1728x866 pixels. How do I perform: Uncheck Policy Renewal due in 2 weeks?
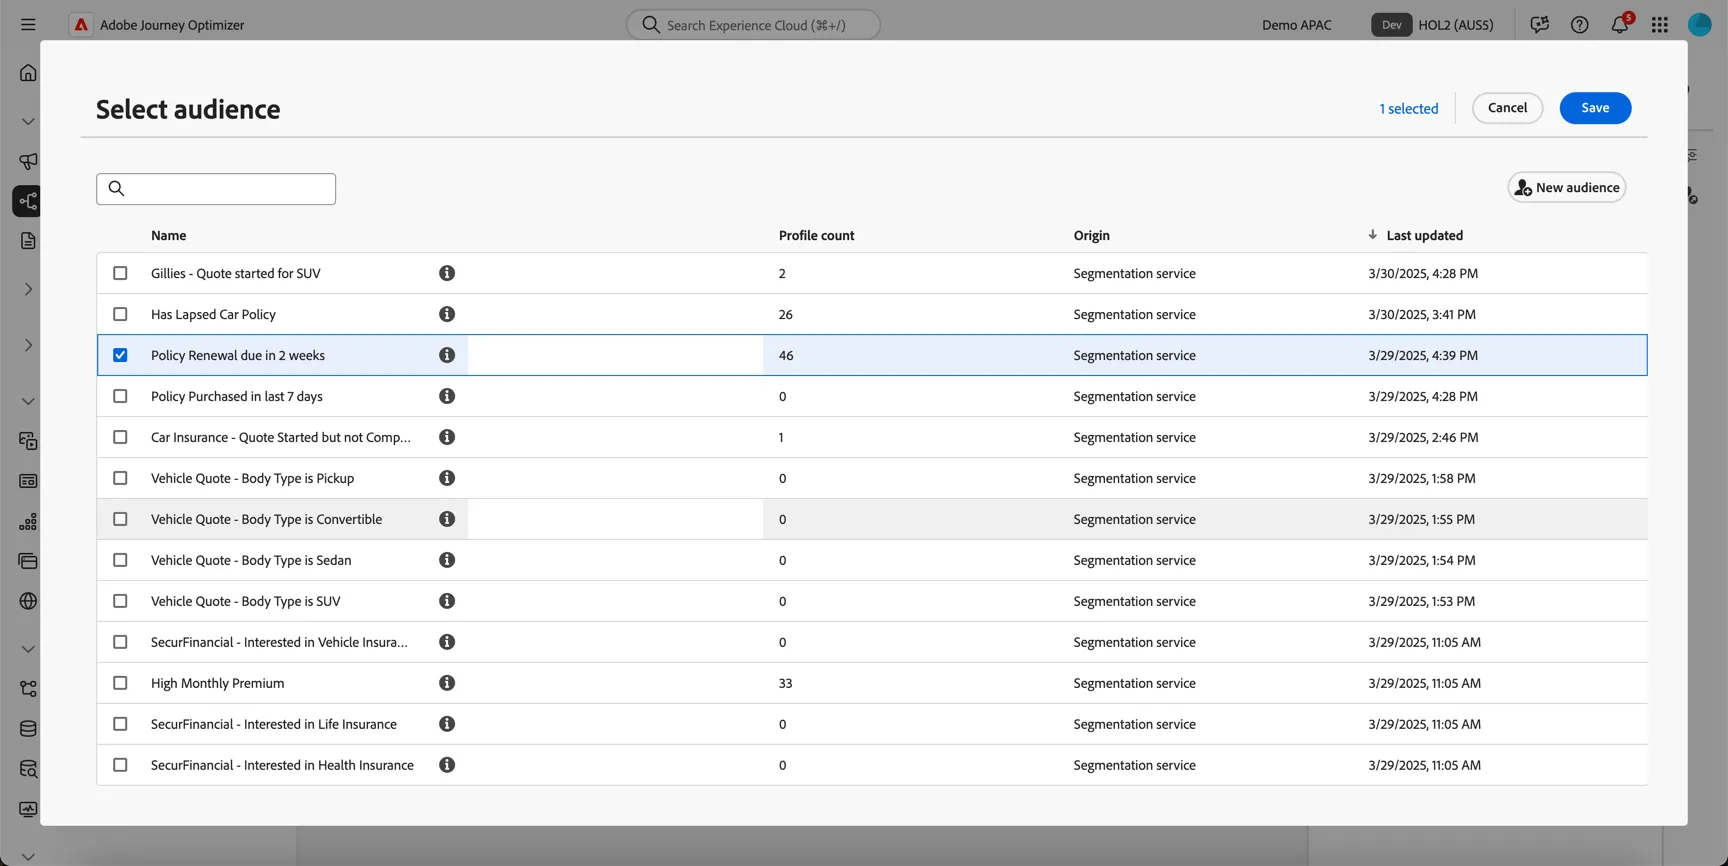(x=120, y=355)
